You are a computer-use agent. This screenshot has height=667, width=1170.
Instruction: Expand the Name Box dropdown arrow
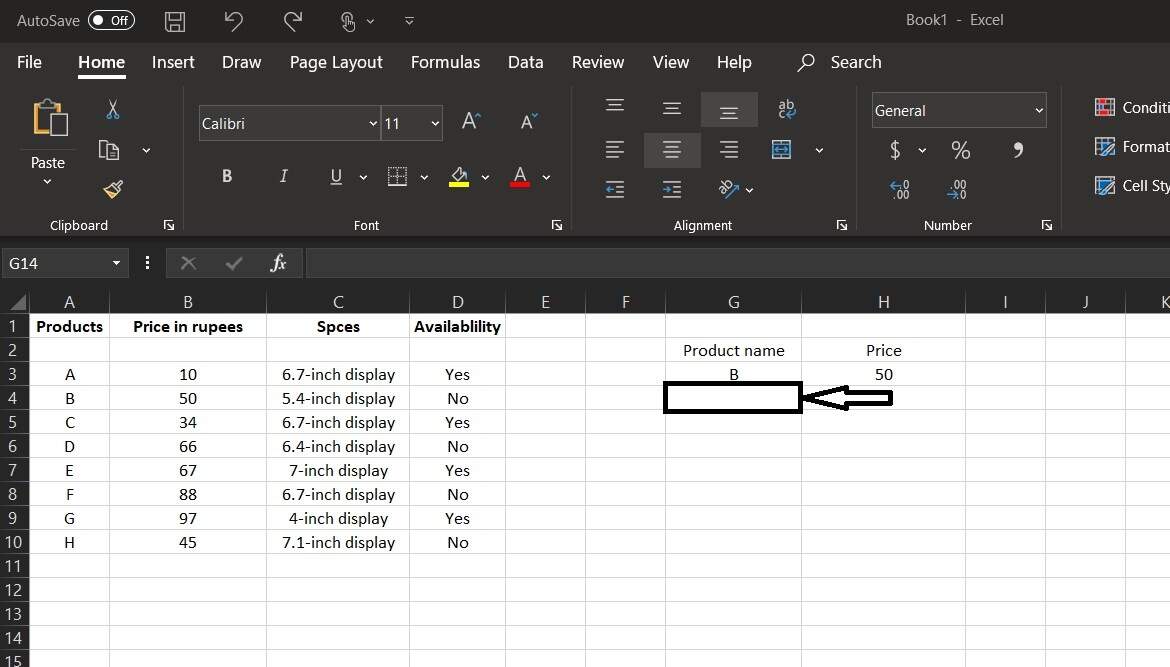click(116, 263)
